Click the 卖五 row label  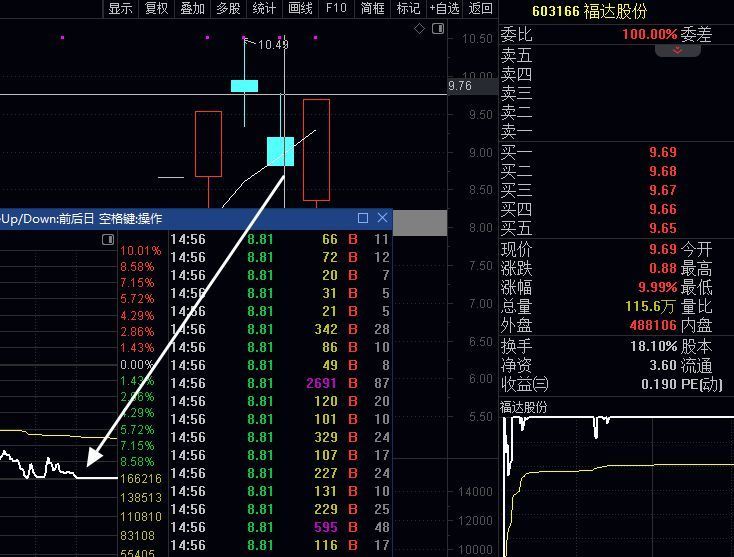pos(516,56)
